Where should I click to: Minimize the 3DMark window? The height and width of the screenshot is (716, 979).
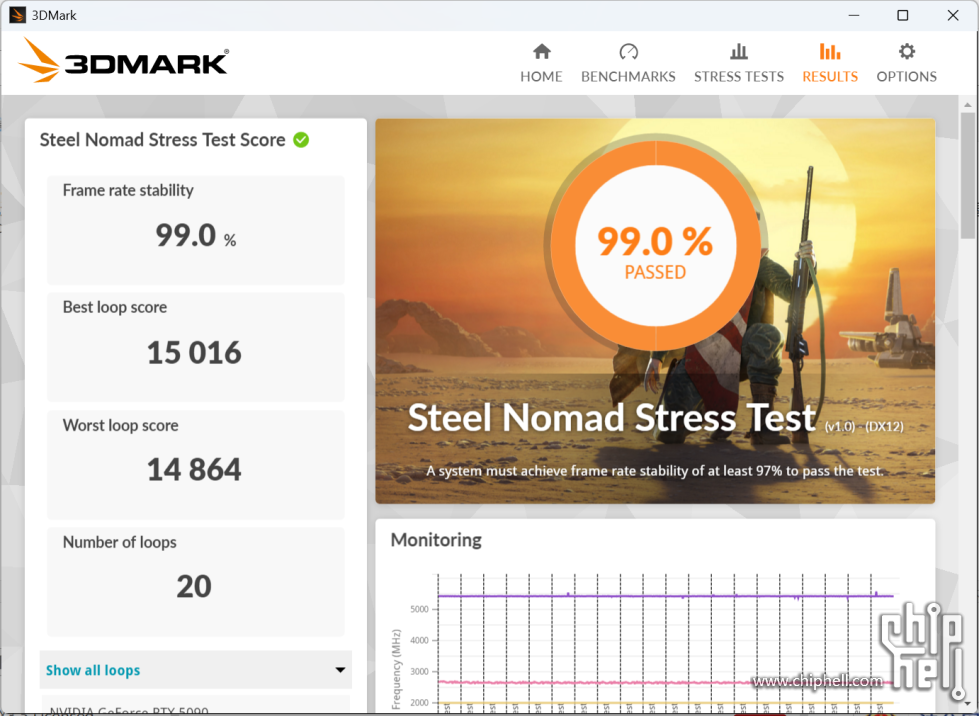tap(854, 15)
